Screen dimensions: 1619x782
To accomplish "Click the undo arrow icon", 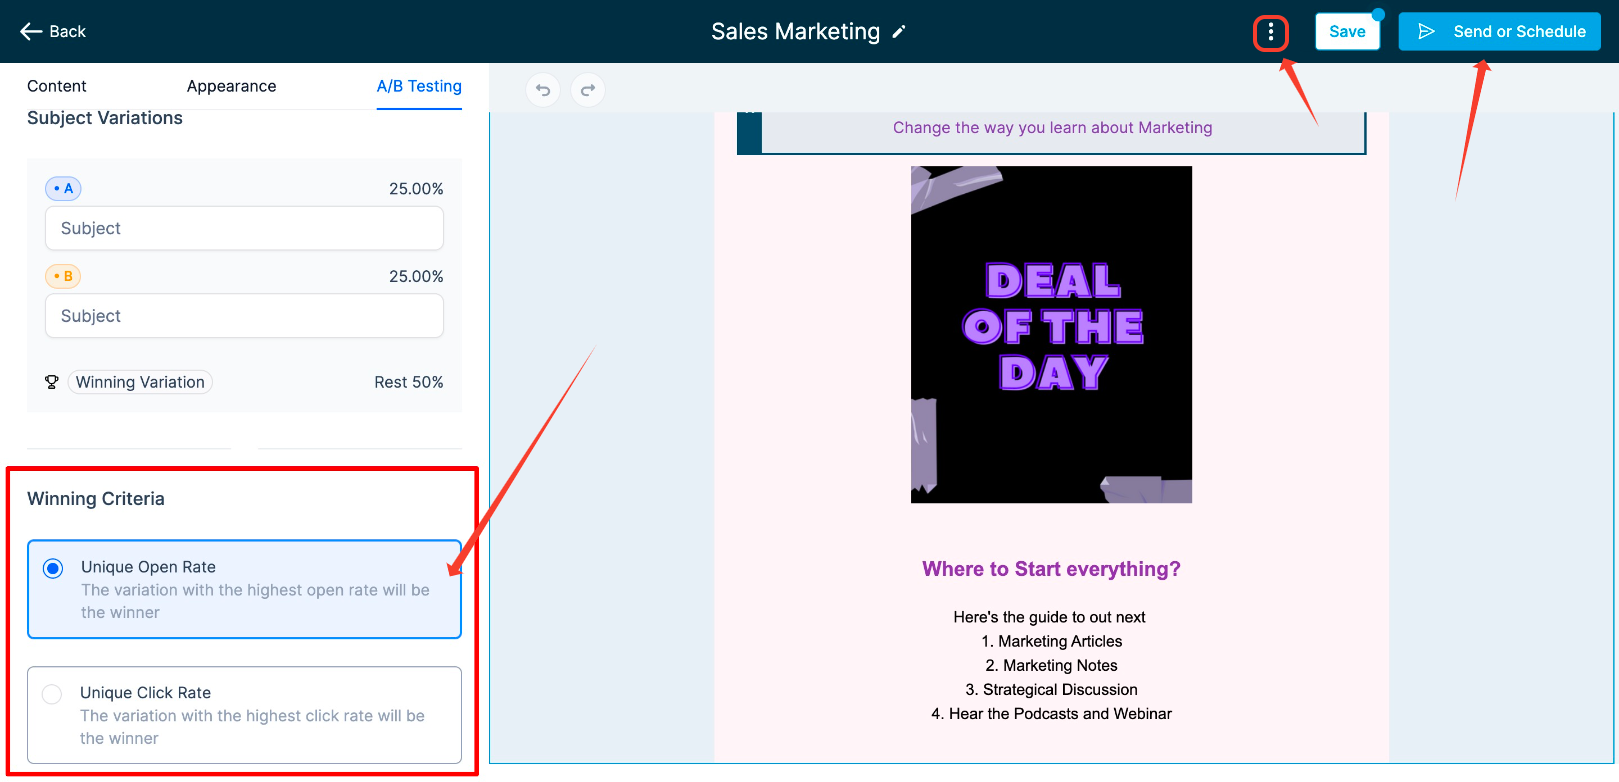I will click(543, 90).
